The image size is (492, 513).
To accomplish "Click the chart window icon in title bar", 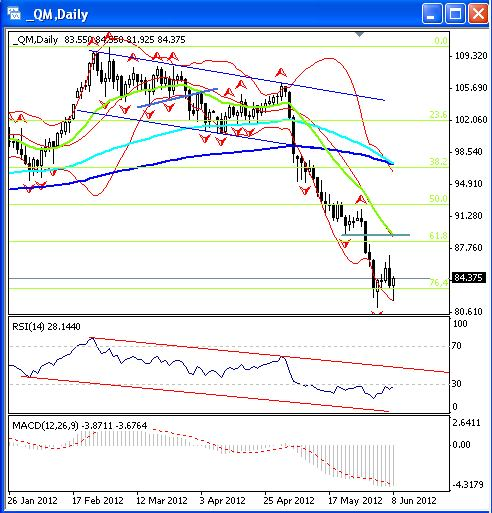I will (14, 14).
